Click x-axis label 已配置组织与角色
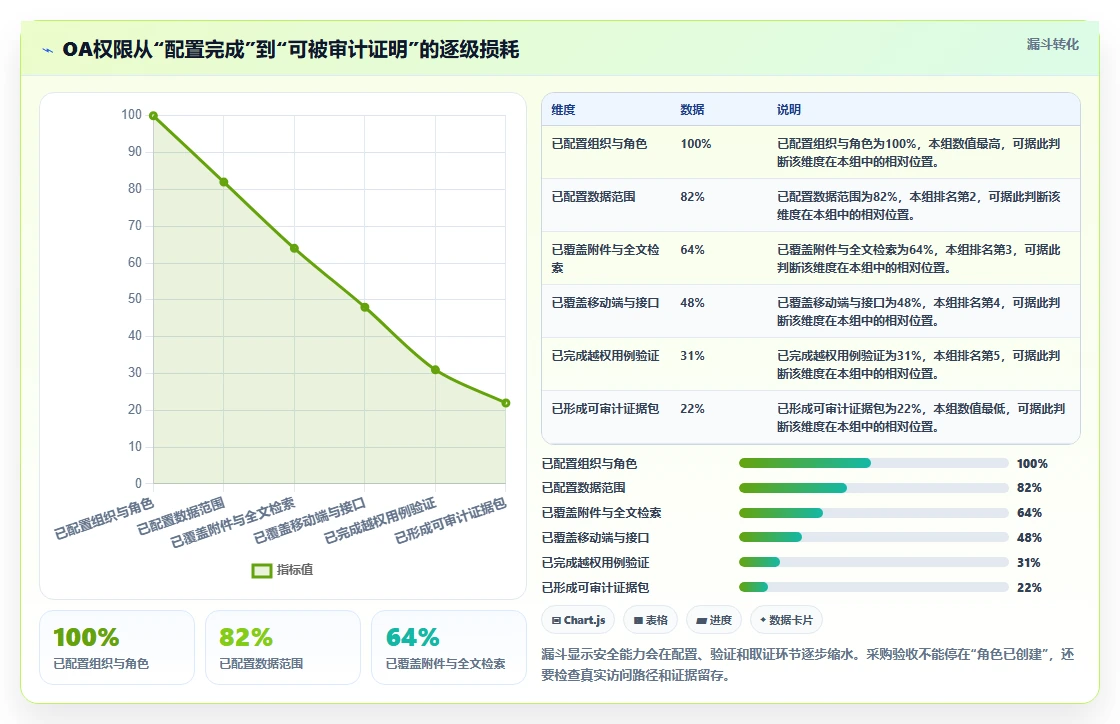Image resolution: width=1120 pixels, height=724 pixels. [x=104, y=518]
